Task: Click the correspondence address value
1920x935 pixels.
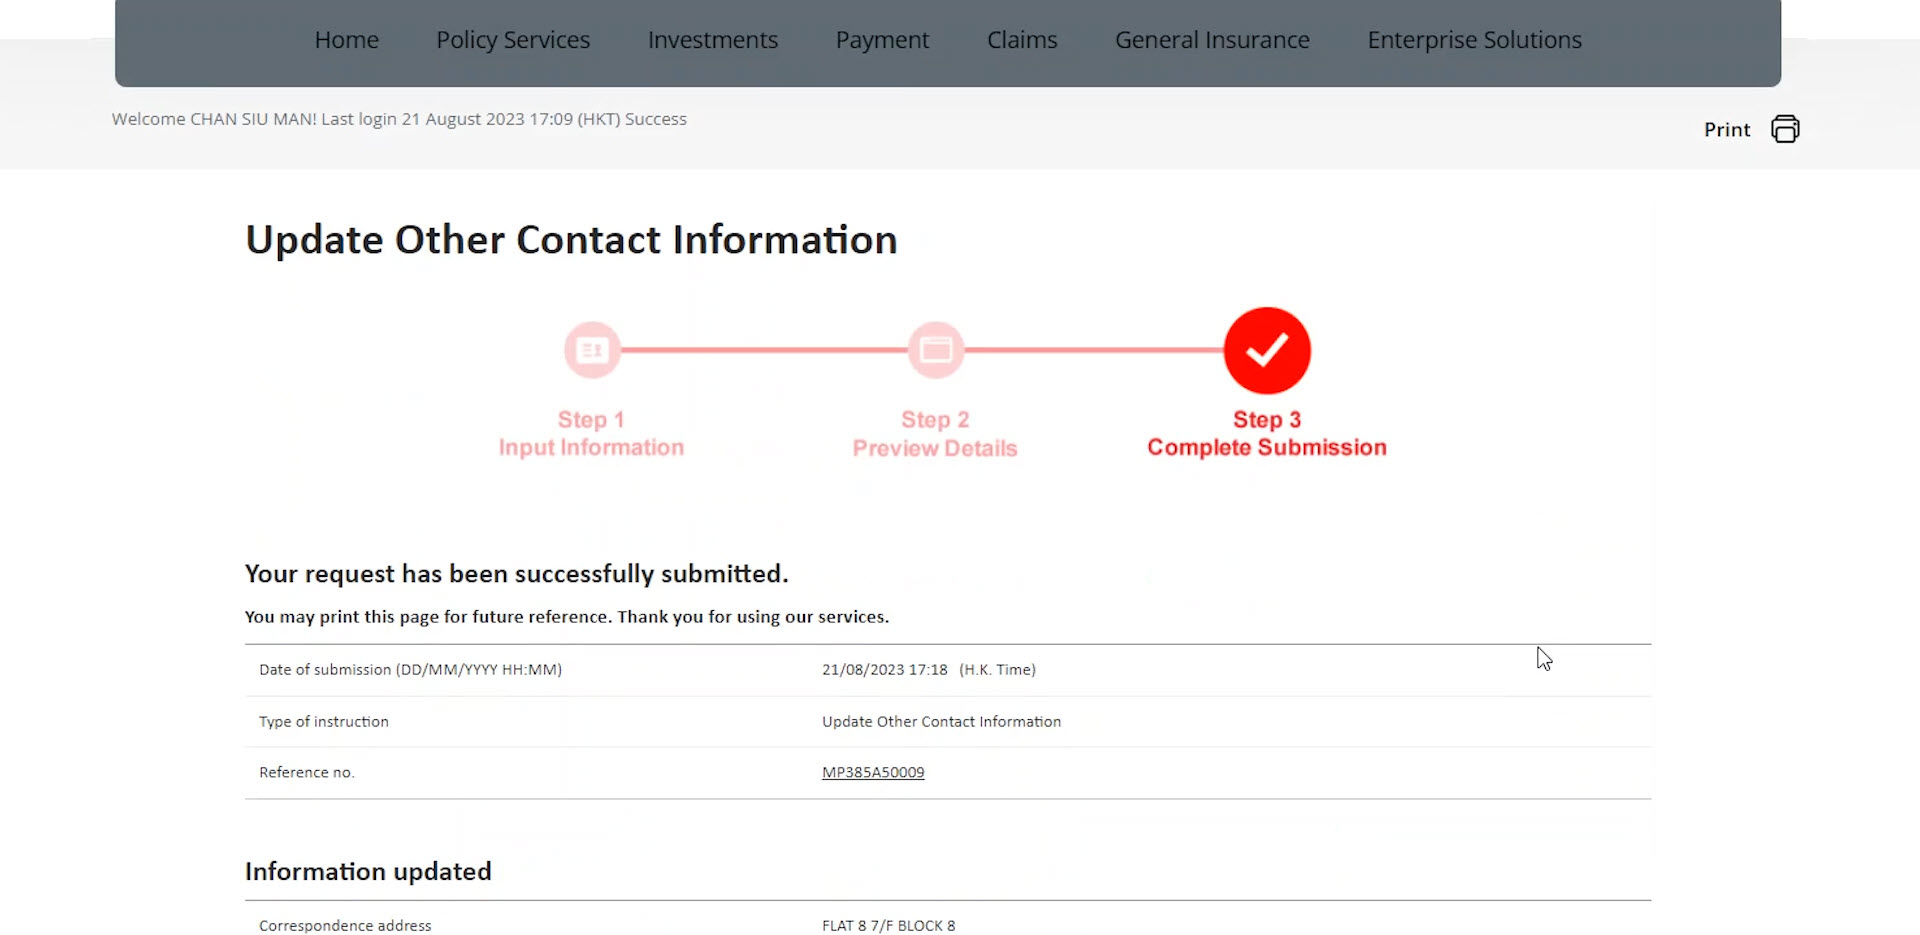Action: (888, 925)
